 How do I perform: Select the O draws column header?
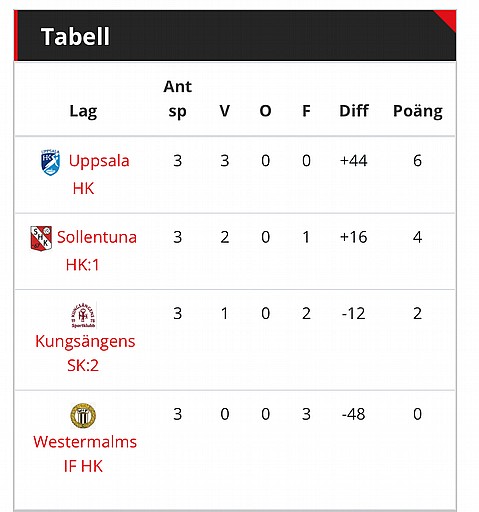265,111
